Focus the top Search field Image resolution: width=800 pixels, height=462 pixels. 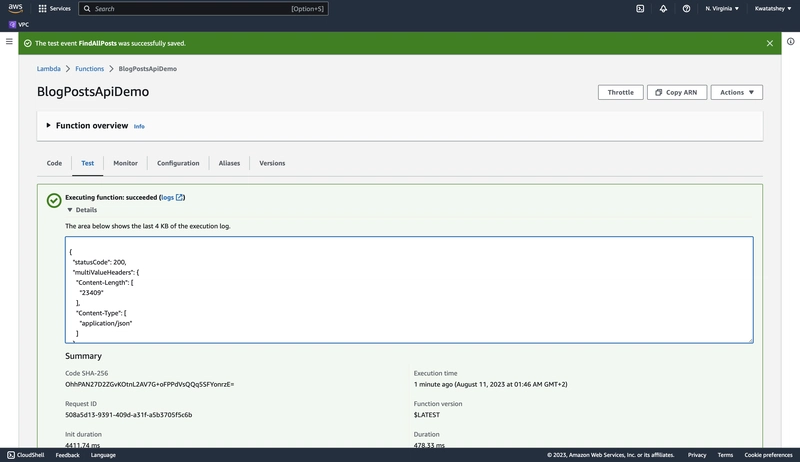coord(203,8)
